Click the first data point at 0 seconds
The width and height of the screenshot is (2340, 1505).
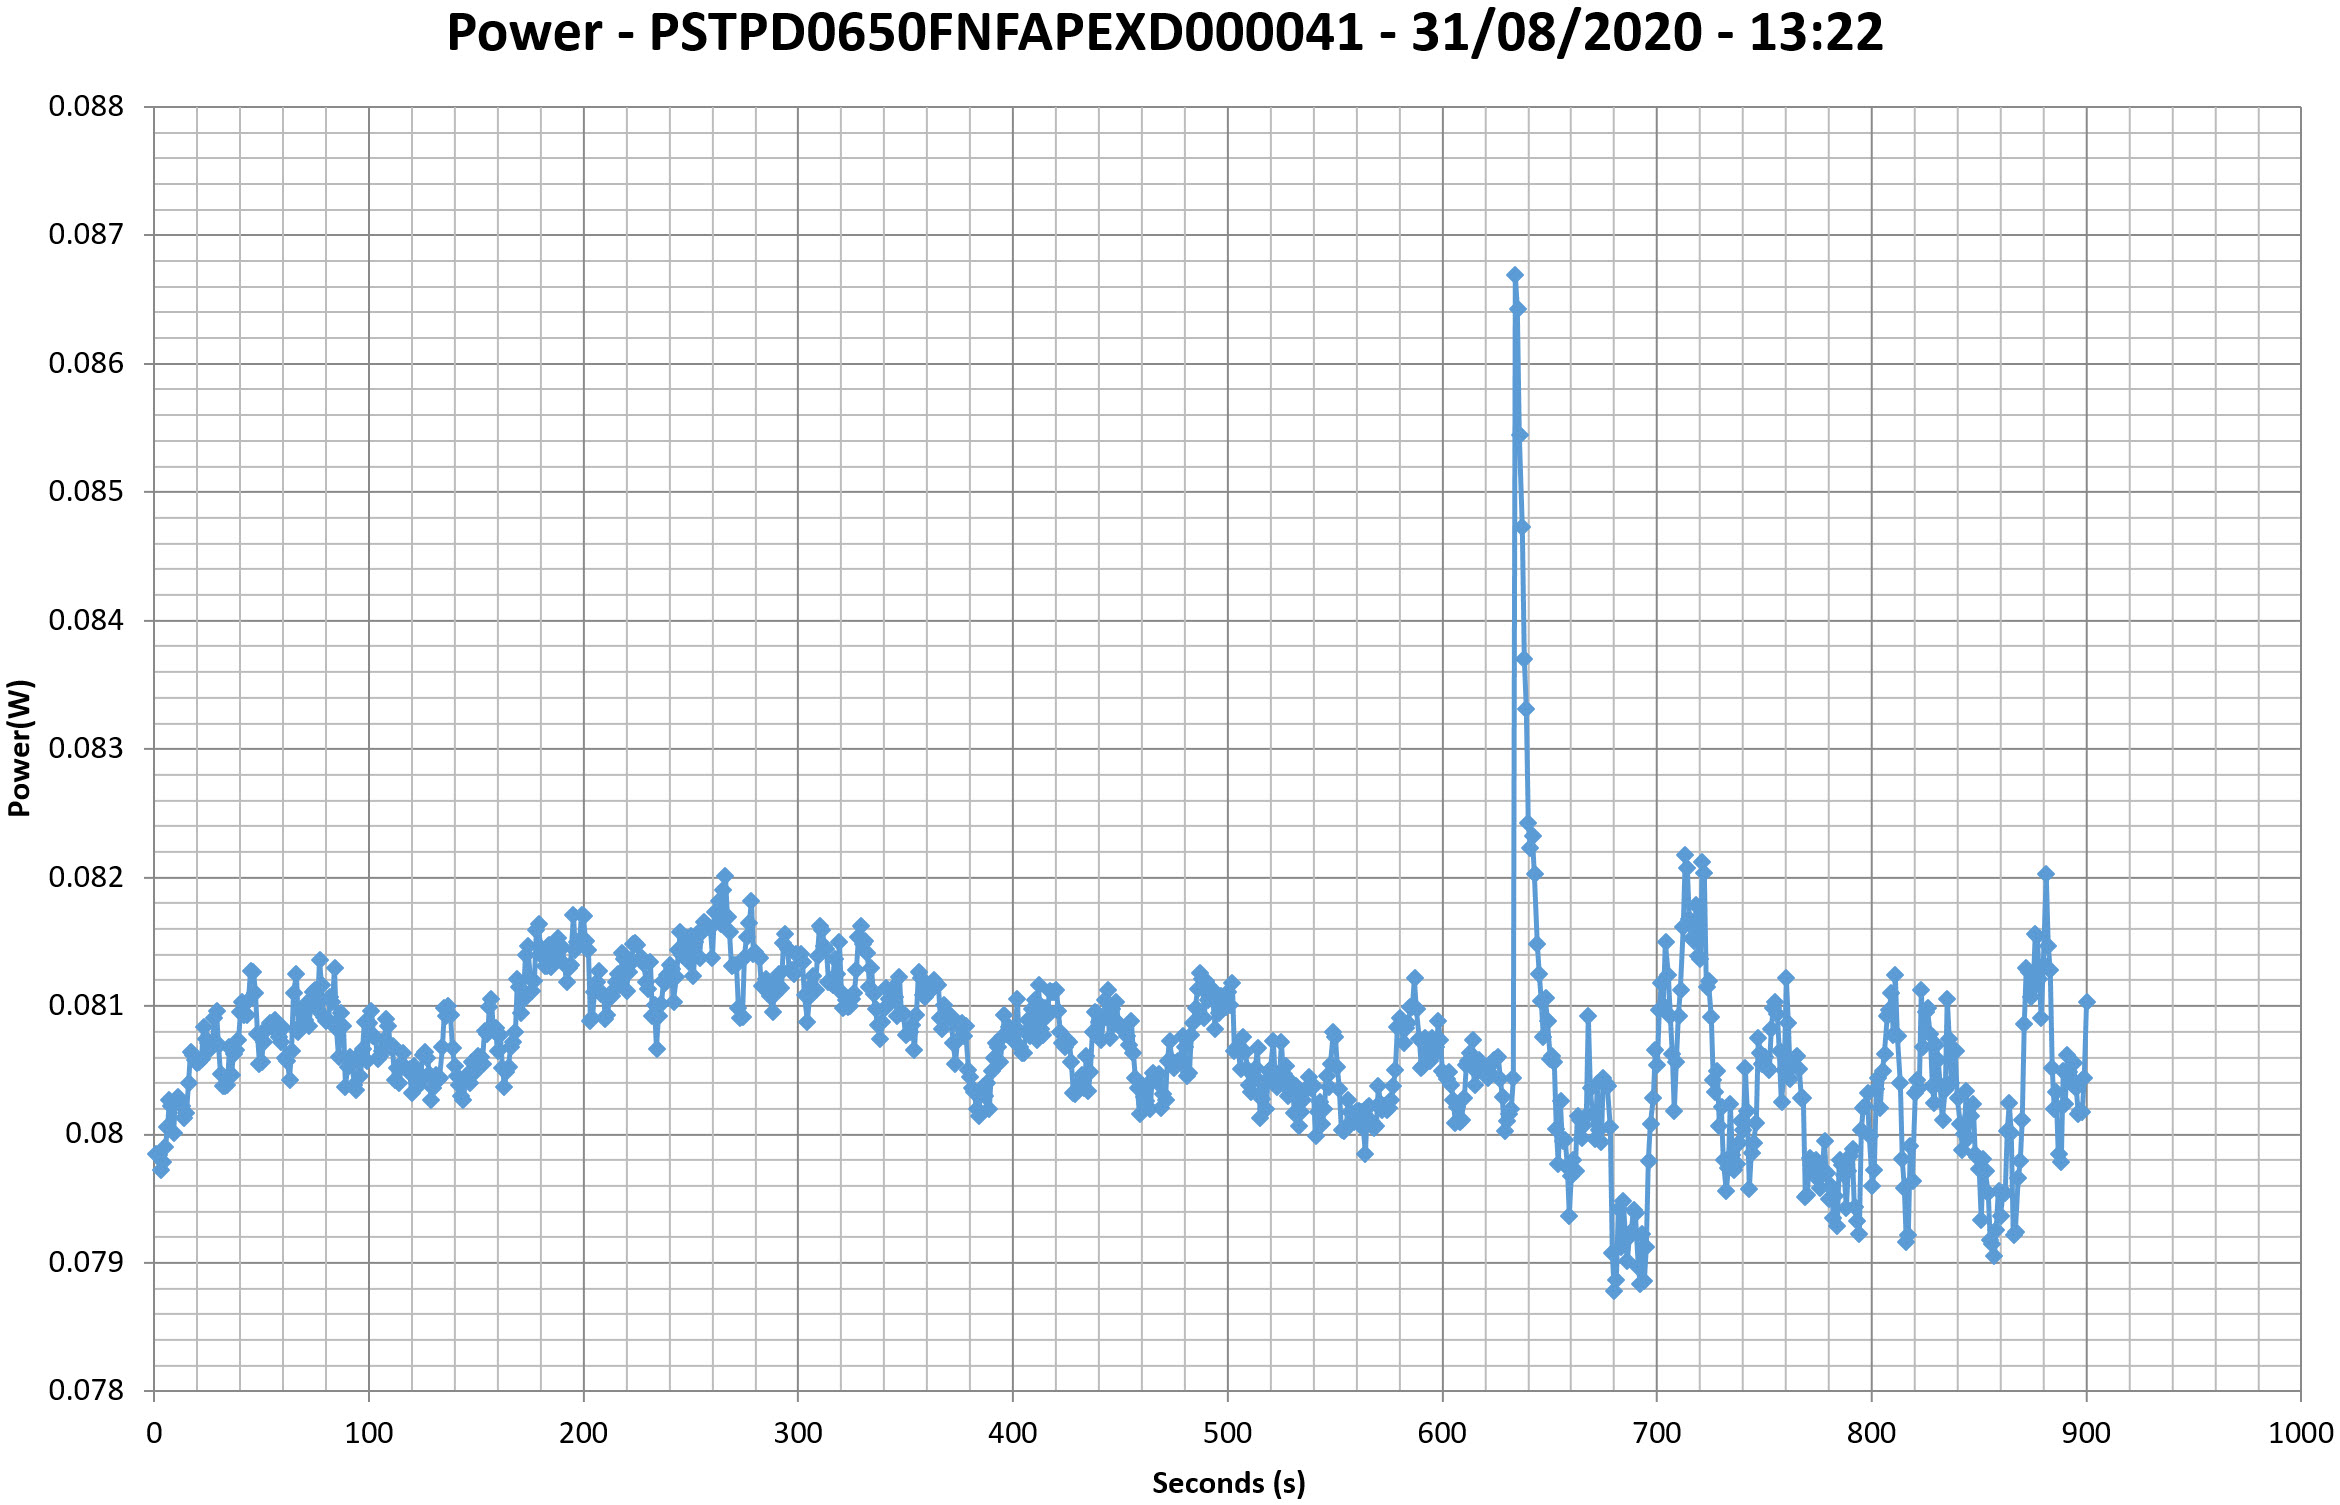click(156, 1154)
